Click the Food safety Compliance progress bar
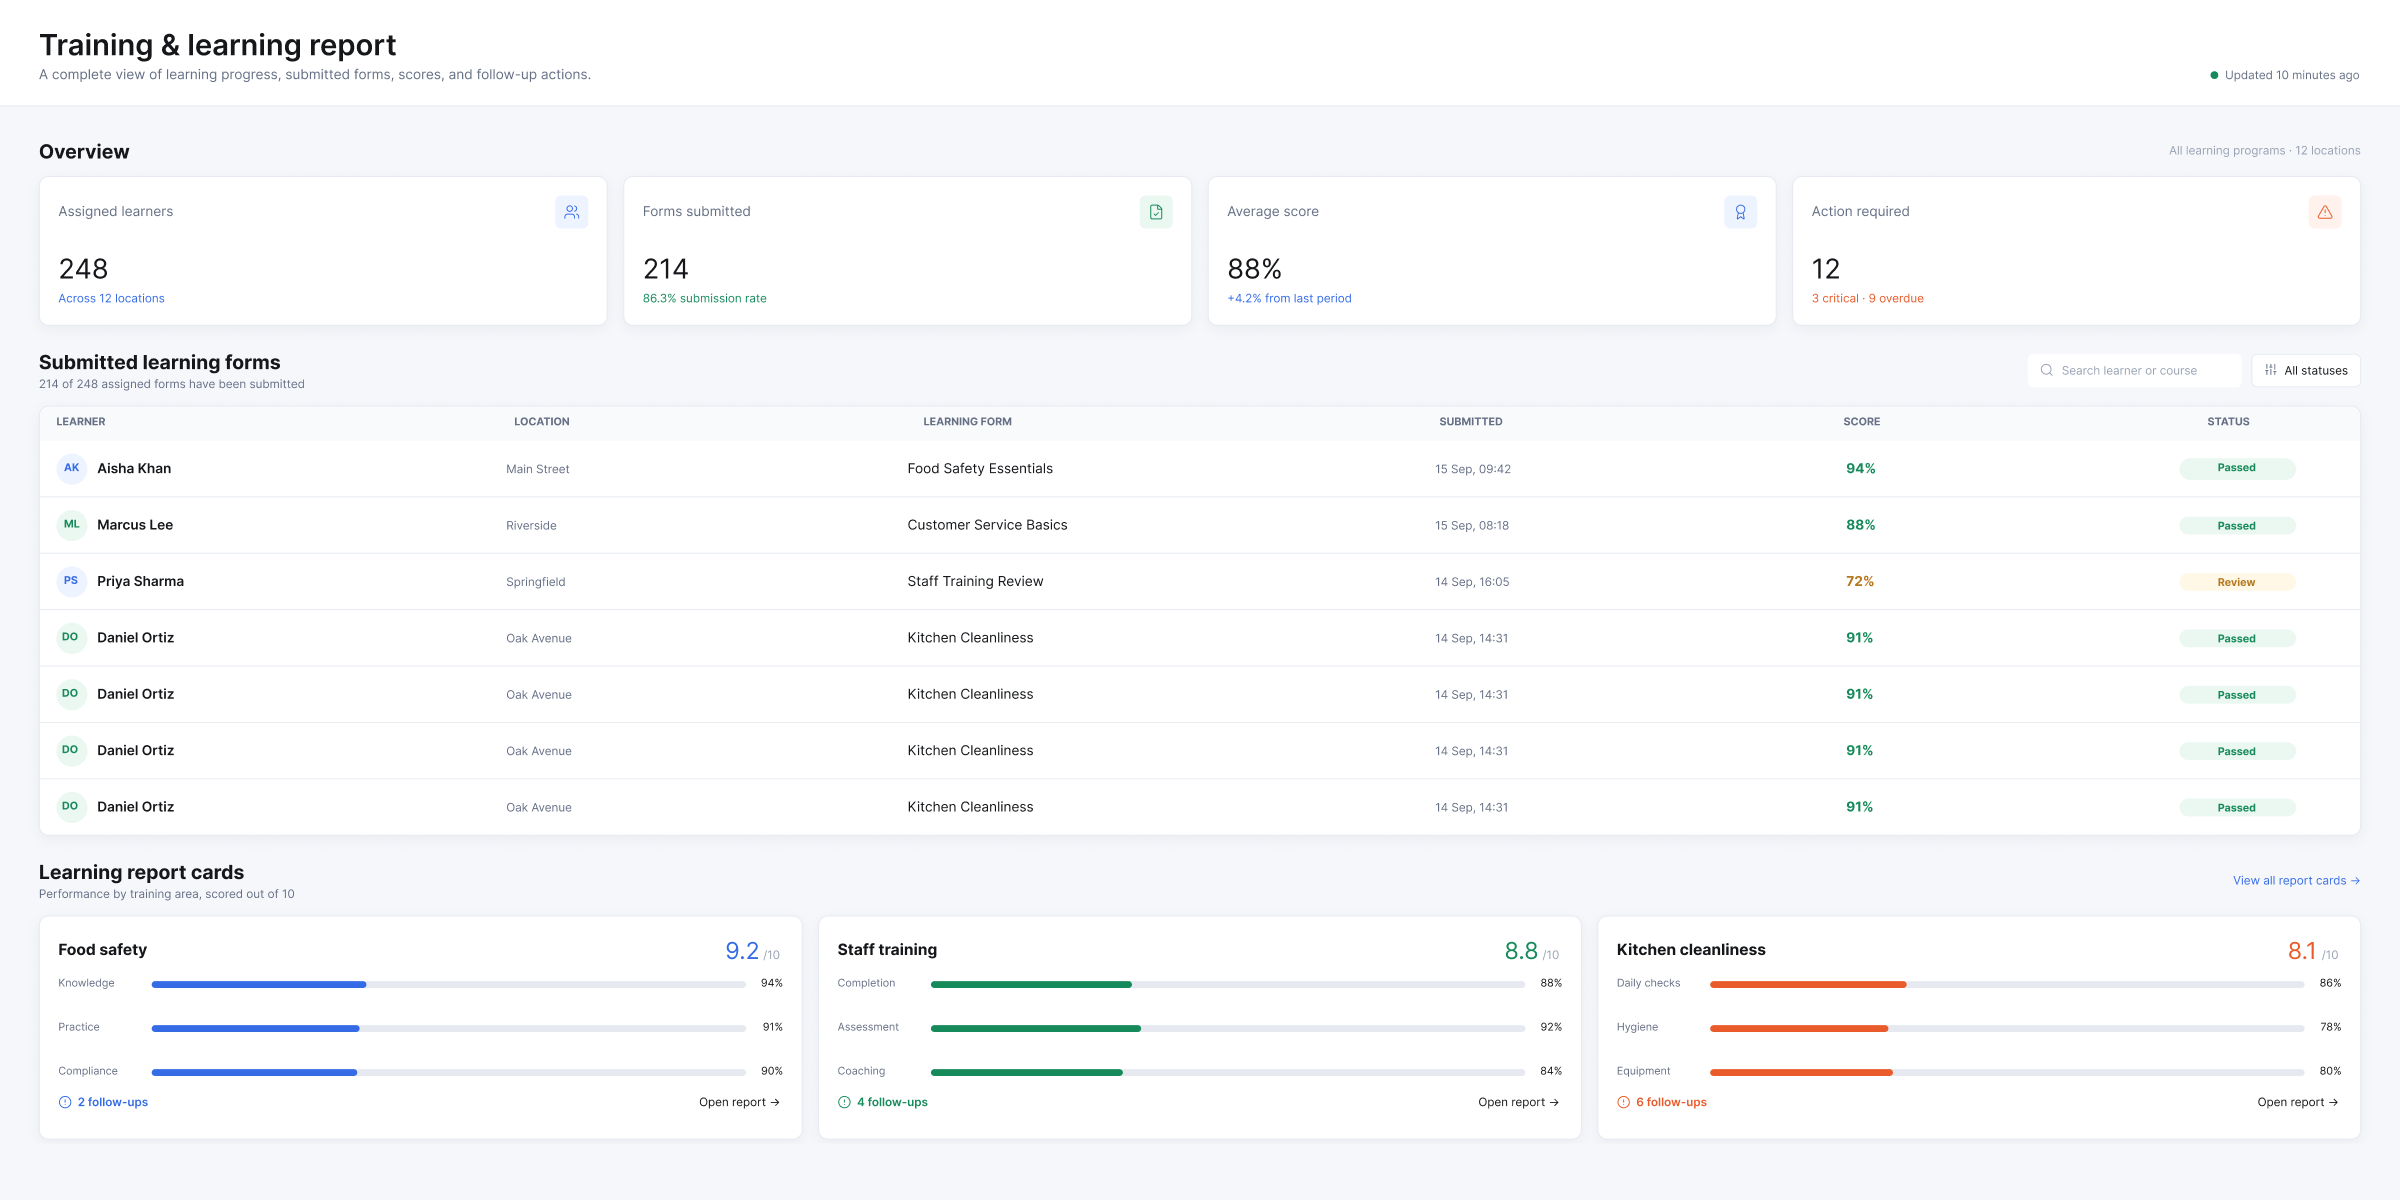This screenshot has width=2400, height=1200. [x=448, y=1072]
